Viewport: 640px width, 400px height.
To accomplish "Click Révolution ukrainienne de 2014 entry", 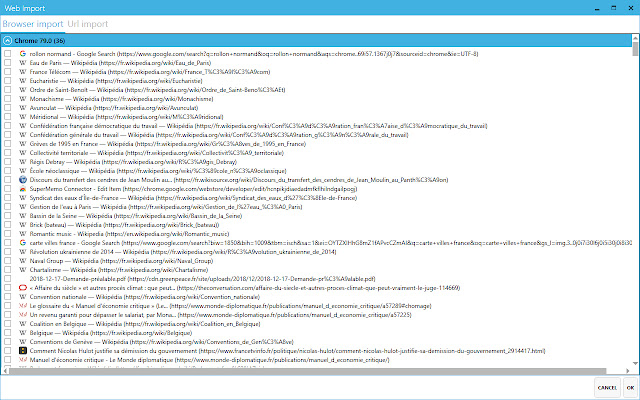I will click(183, 251).
